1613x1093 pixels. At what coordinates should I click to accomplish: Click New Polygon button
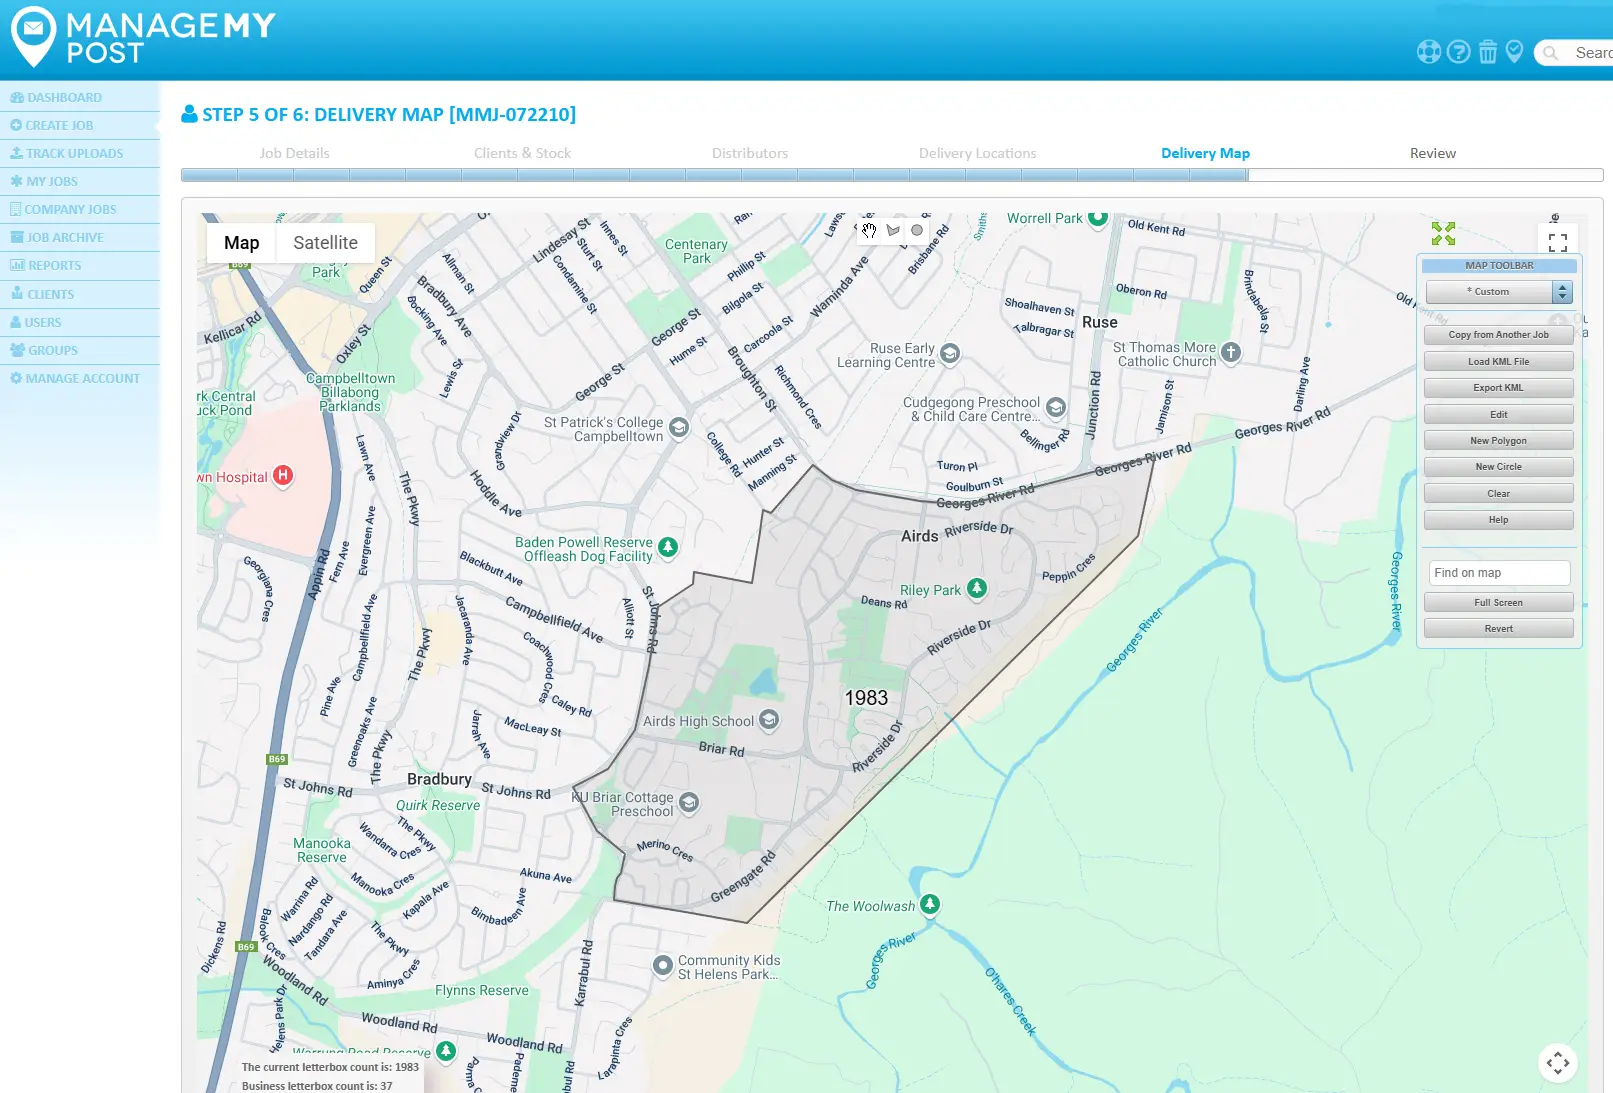point(1498,441)
